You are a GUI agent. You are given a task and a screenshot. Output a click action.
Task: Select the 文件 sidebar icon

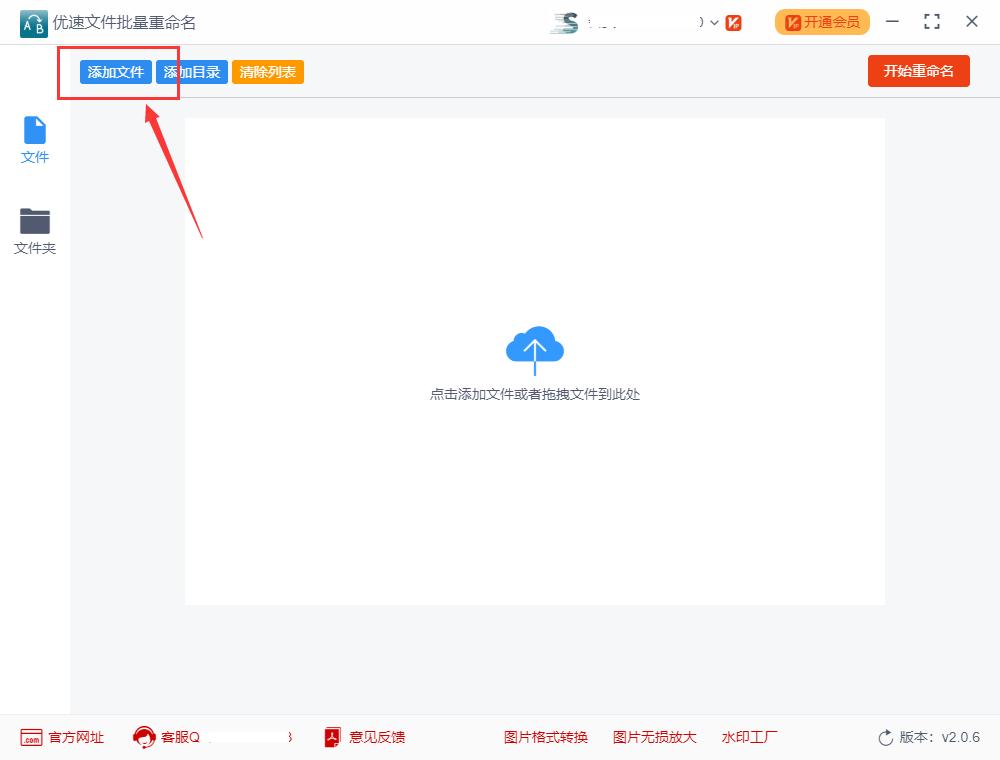tap(35, 138)
